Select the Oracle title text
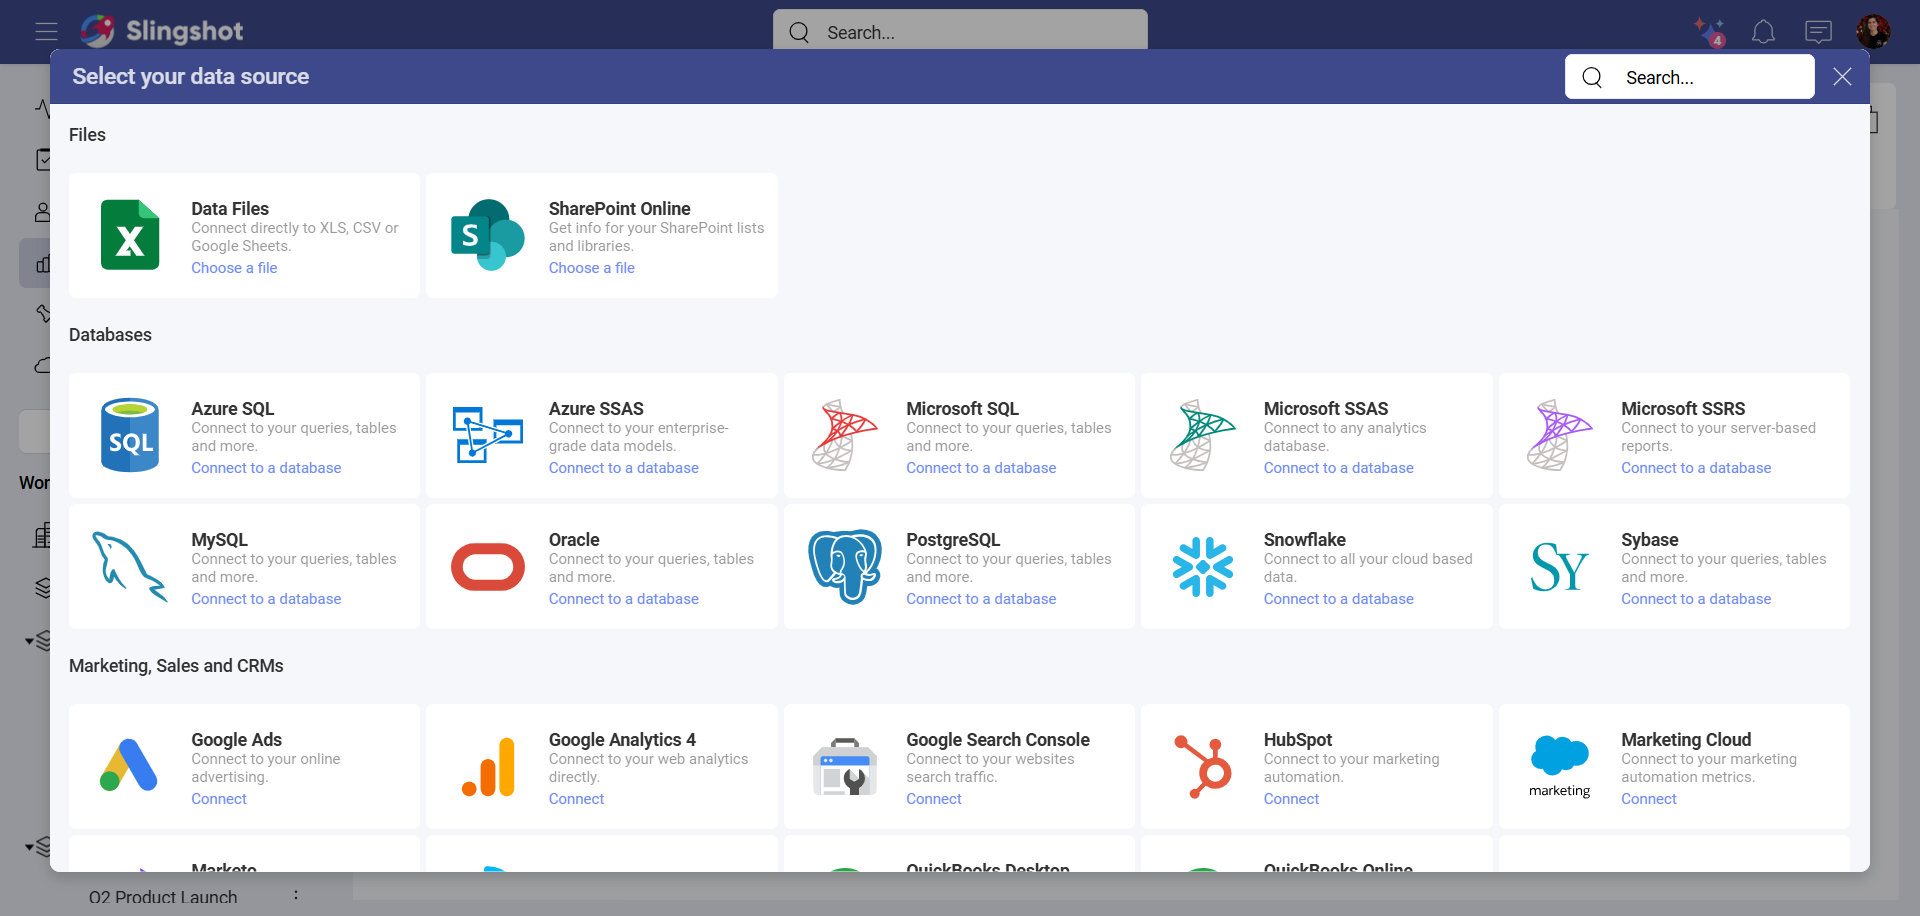This screenshot has height=916, width=1920. point(574,540)
